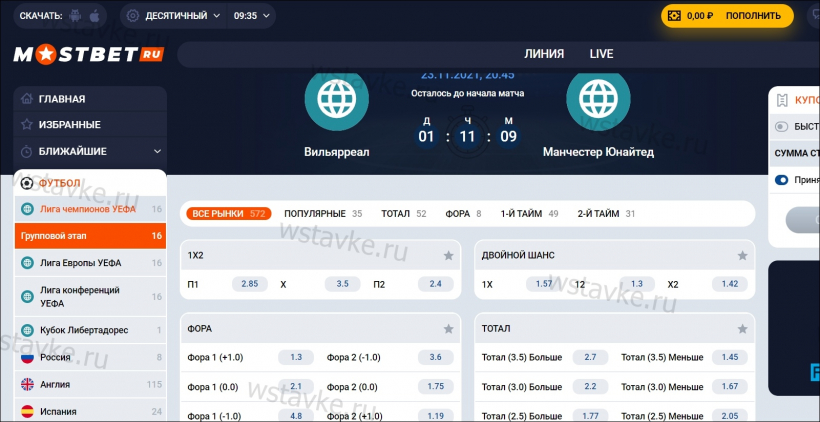This screenshot has width=820, height=422.
Task: Pick double chance 12 at 1.3
Action: [x=637, y=284]
